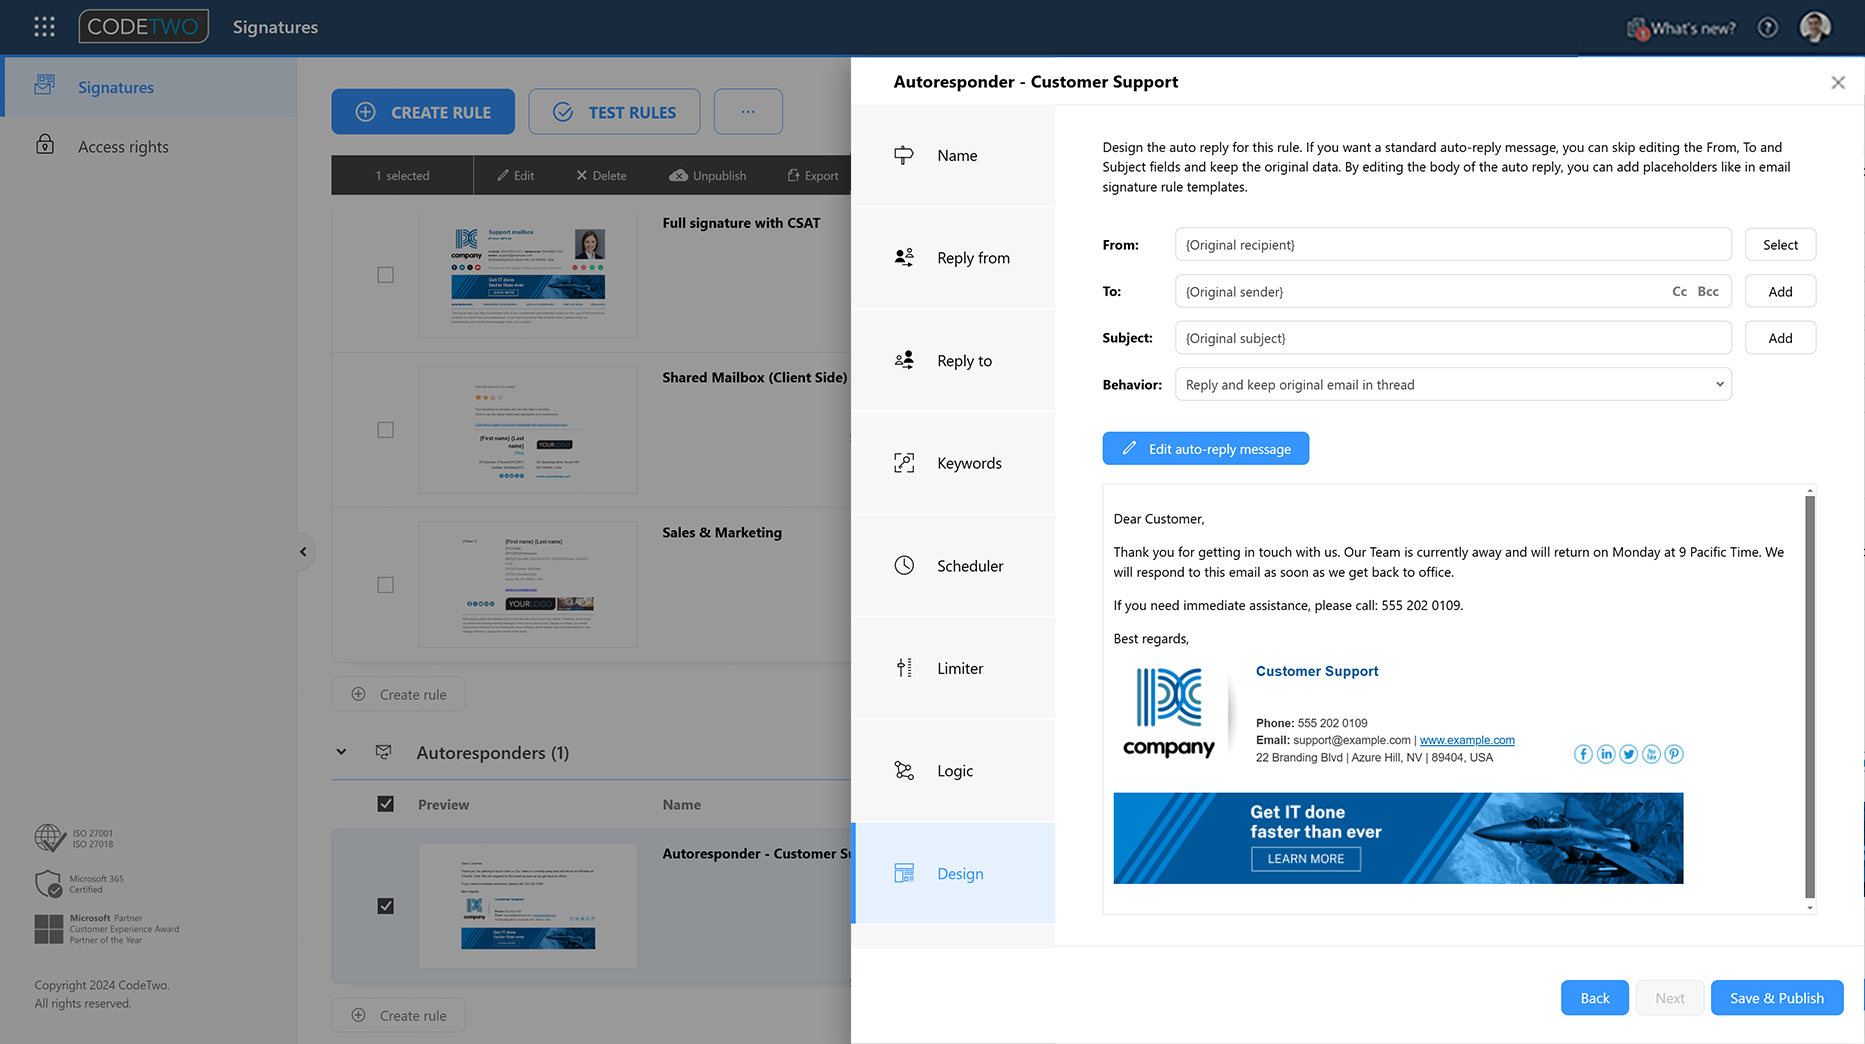Click the Autoresponders envelope icon
The width and height of the screenshot is (1865, 1044).
click(383, 751)
